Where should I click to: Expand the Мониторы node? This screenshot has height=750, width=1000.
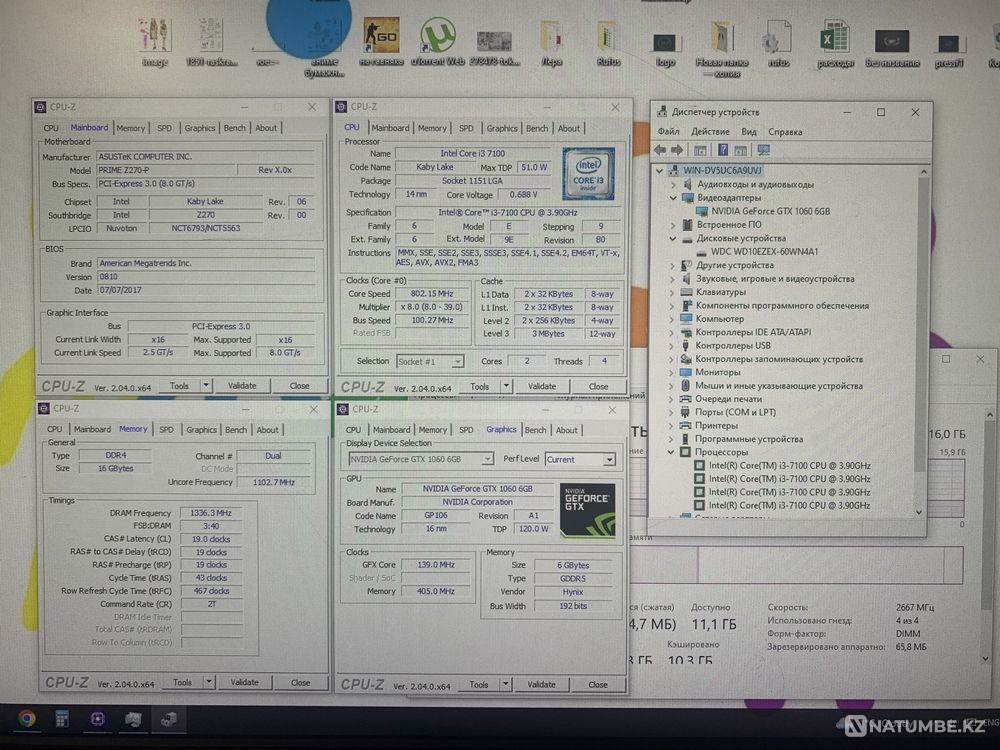pos(672,372)
